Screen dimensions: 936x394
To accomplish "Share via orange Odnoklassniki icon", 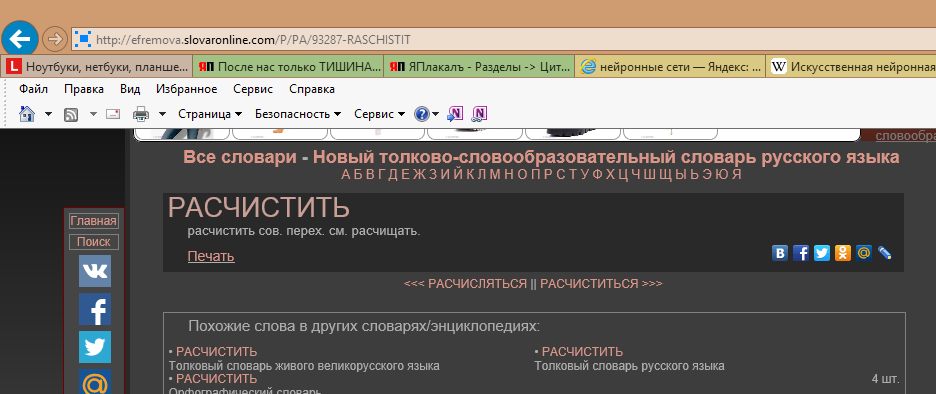I will click(x=843, y=253).
